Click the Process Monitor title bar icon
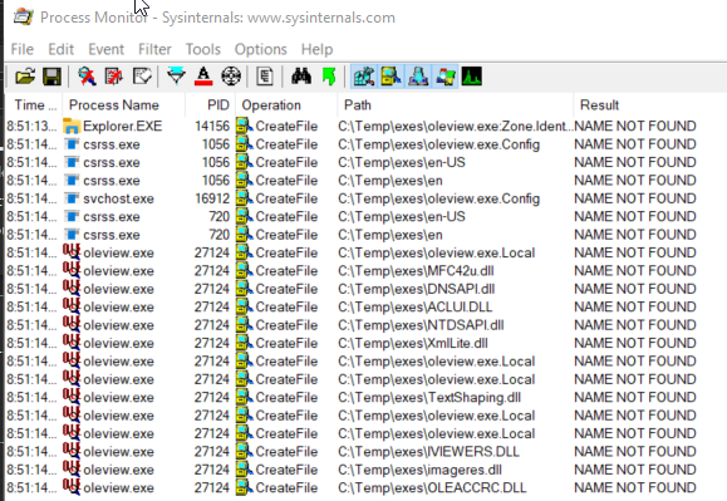The height and width of the screenshot is (501, 727). [x=23, y=17]
